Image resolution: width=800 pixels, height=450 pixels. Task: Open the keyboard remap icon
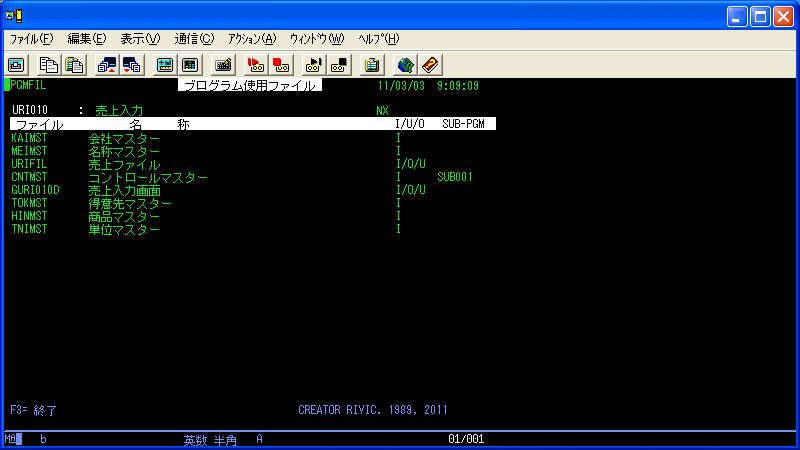coord(222,65)
